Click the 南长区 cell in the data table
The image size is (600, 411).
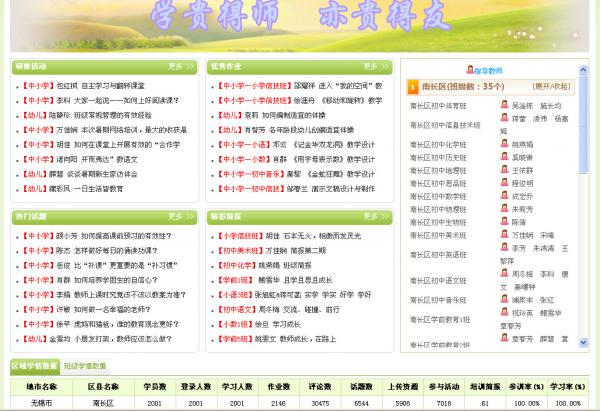[103, 403]
